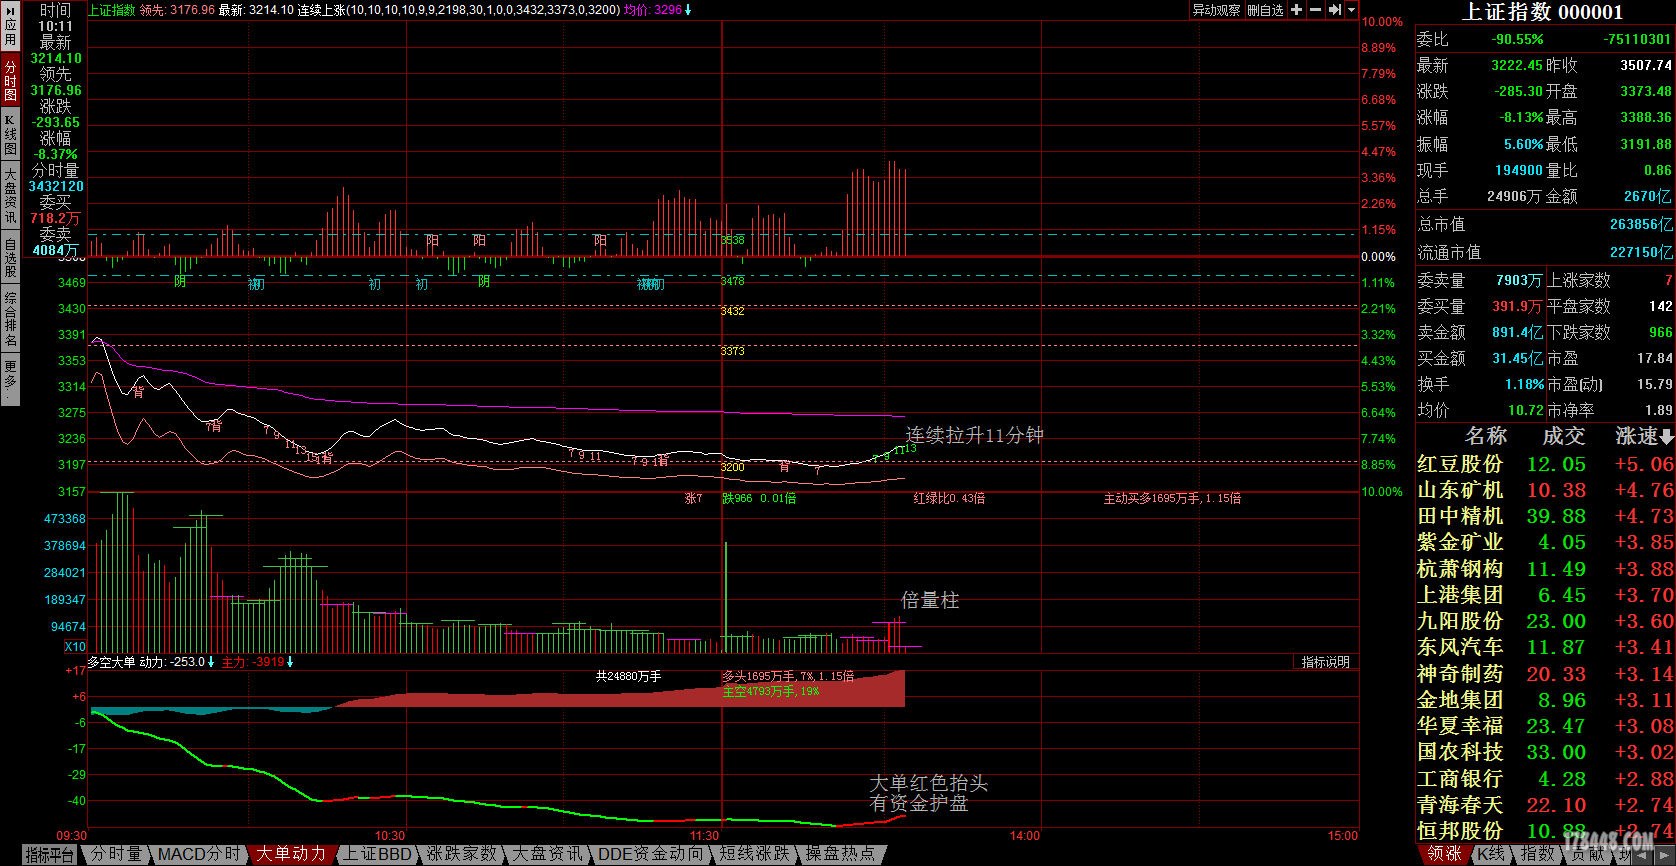
Task: Click 大单红色抬头 annotation
Action: (x=928, y=783)
